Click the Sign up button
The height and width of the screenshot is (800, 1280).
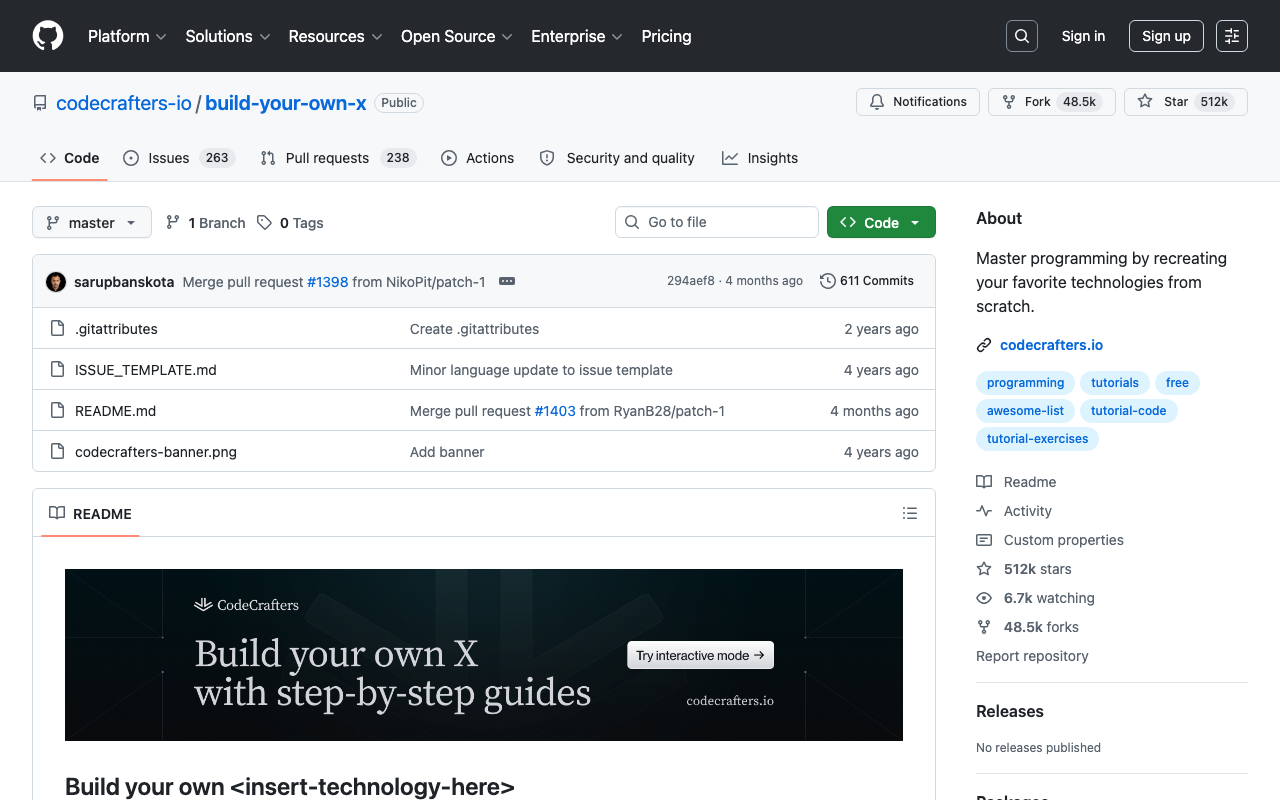[1166, 36]
